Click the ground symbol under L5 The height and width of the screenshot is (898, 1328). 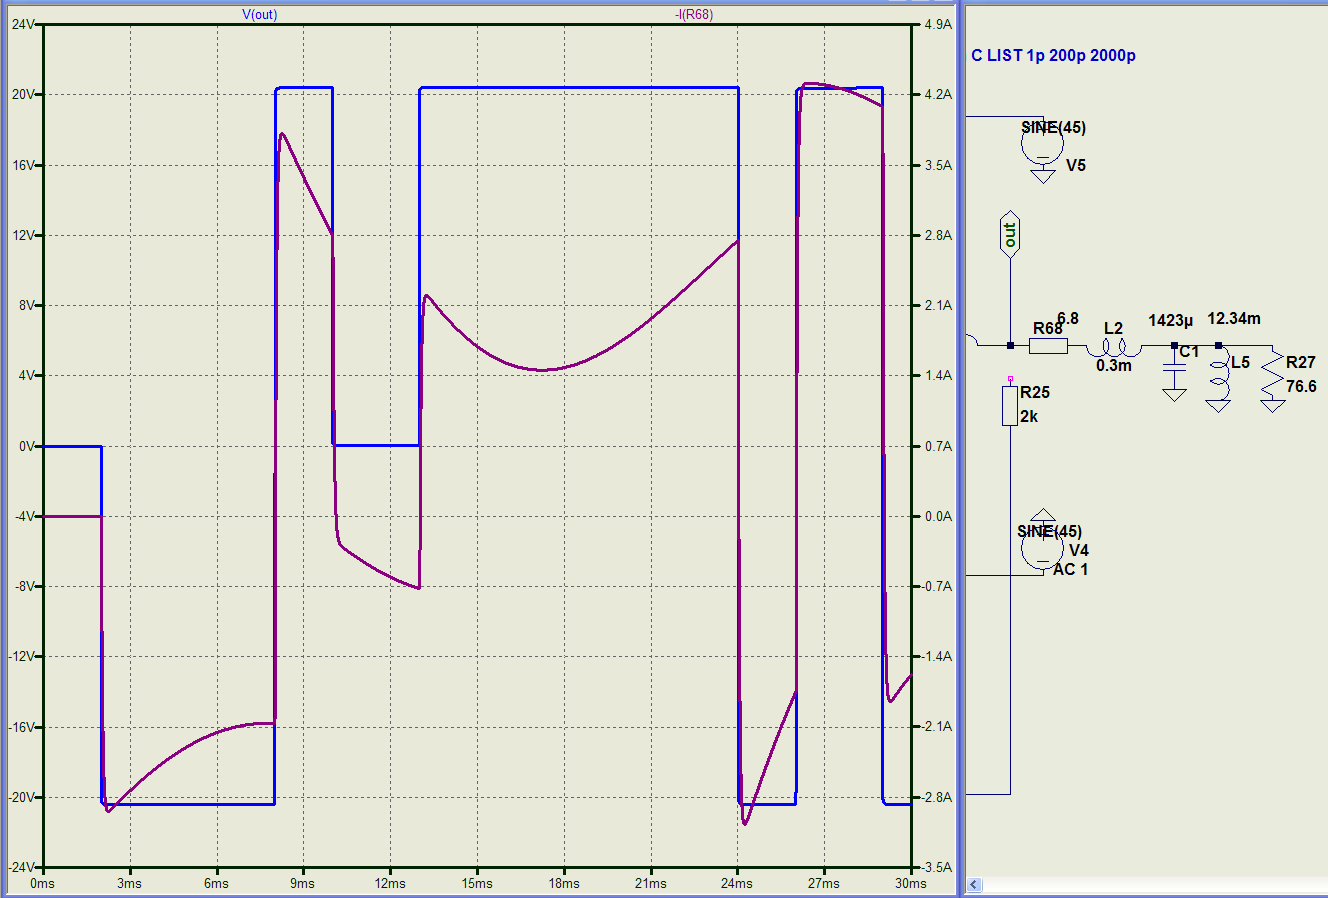coord(1218,405)
